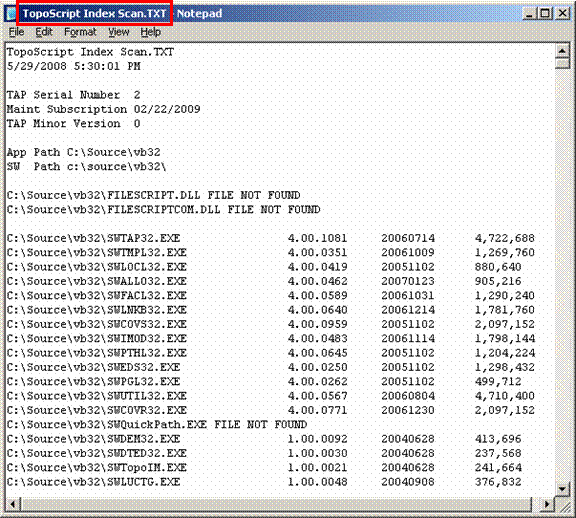Screen dimensions: 576x518
Task: Click version number 4.00.0351
Action: point(317,252)
